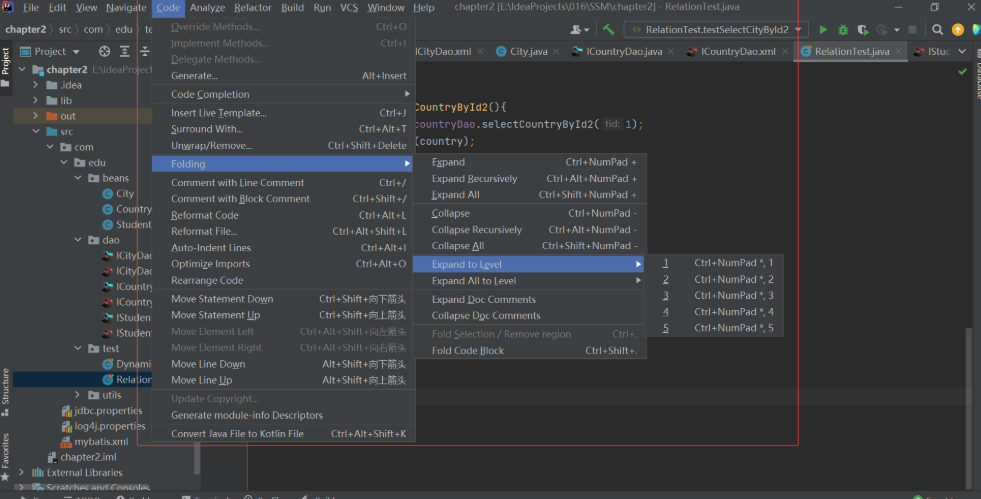Viewport: 981px width, 499px height.
Task: Open the IntelliJ IDEA logo icon
Action: pyautogui.click(x=8, y=8)
